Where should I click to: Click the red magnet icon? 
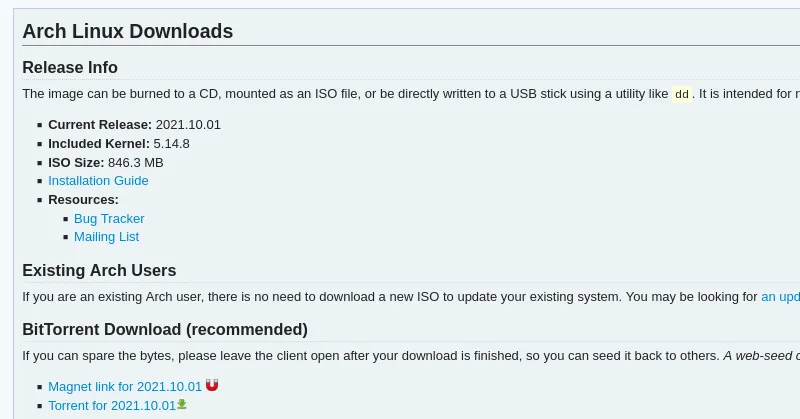(212, 386)
